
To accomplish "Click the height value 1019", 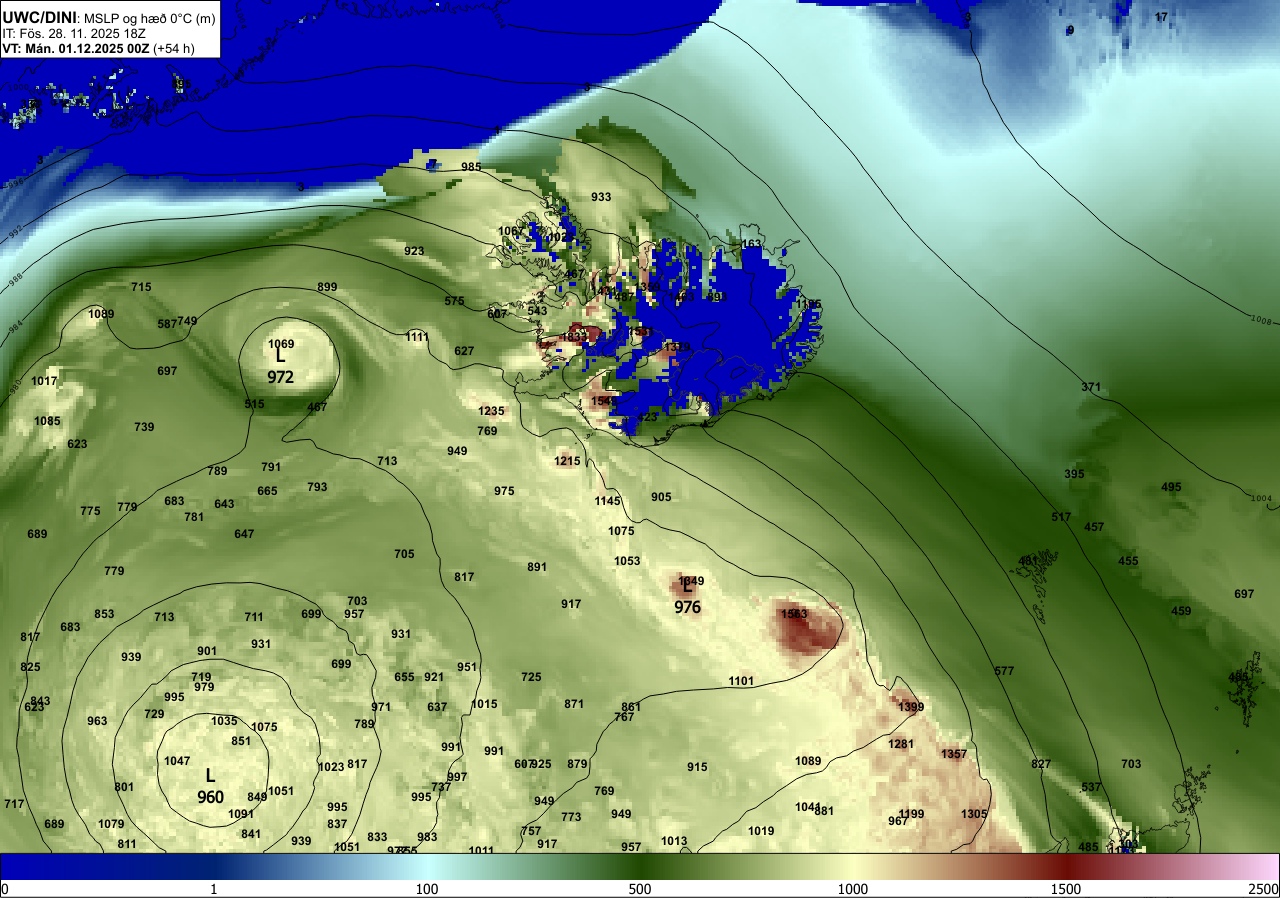I will coord(761,831).
